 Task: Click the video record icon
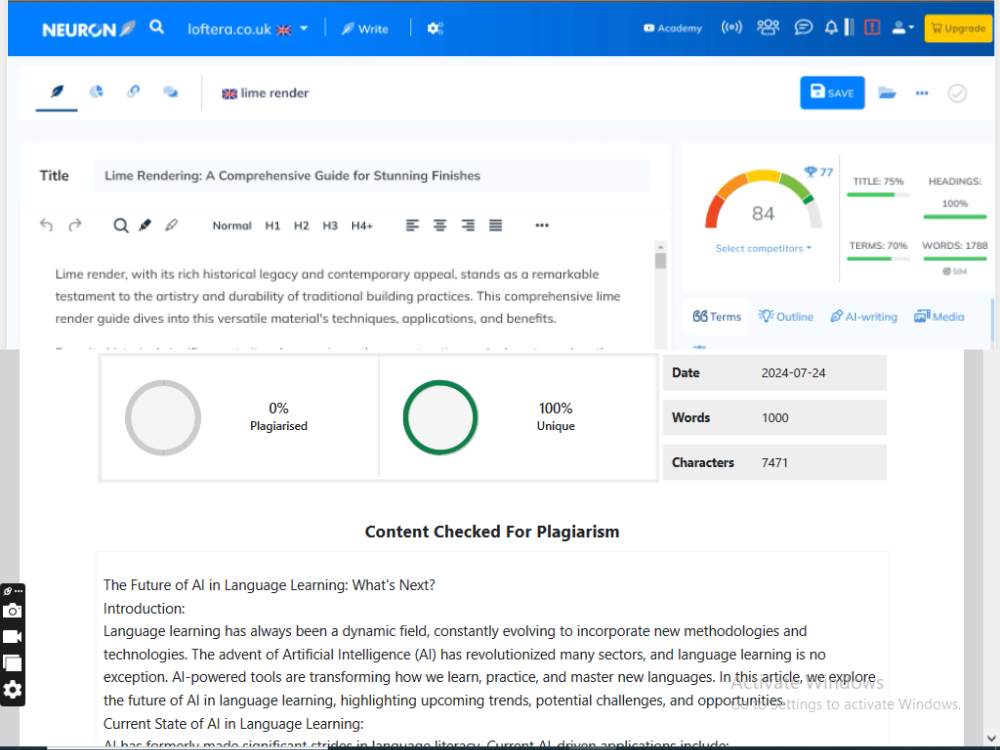(x=12, y=637)
